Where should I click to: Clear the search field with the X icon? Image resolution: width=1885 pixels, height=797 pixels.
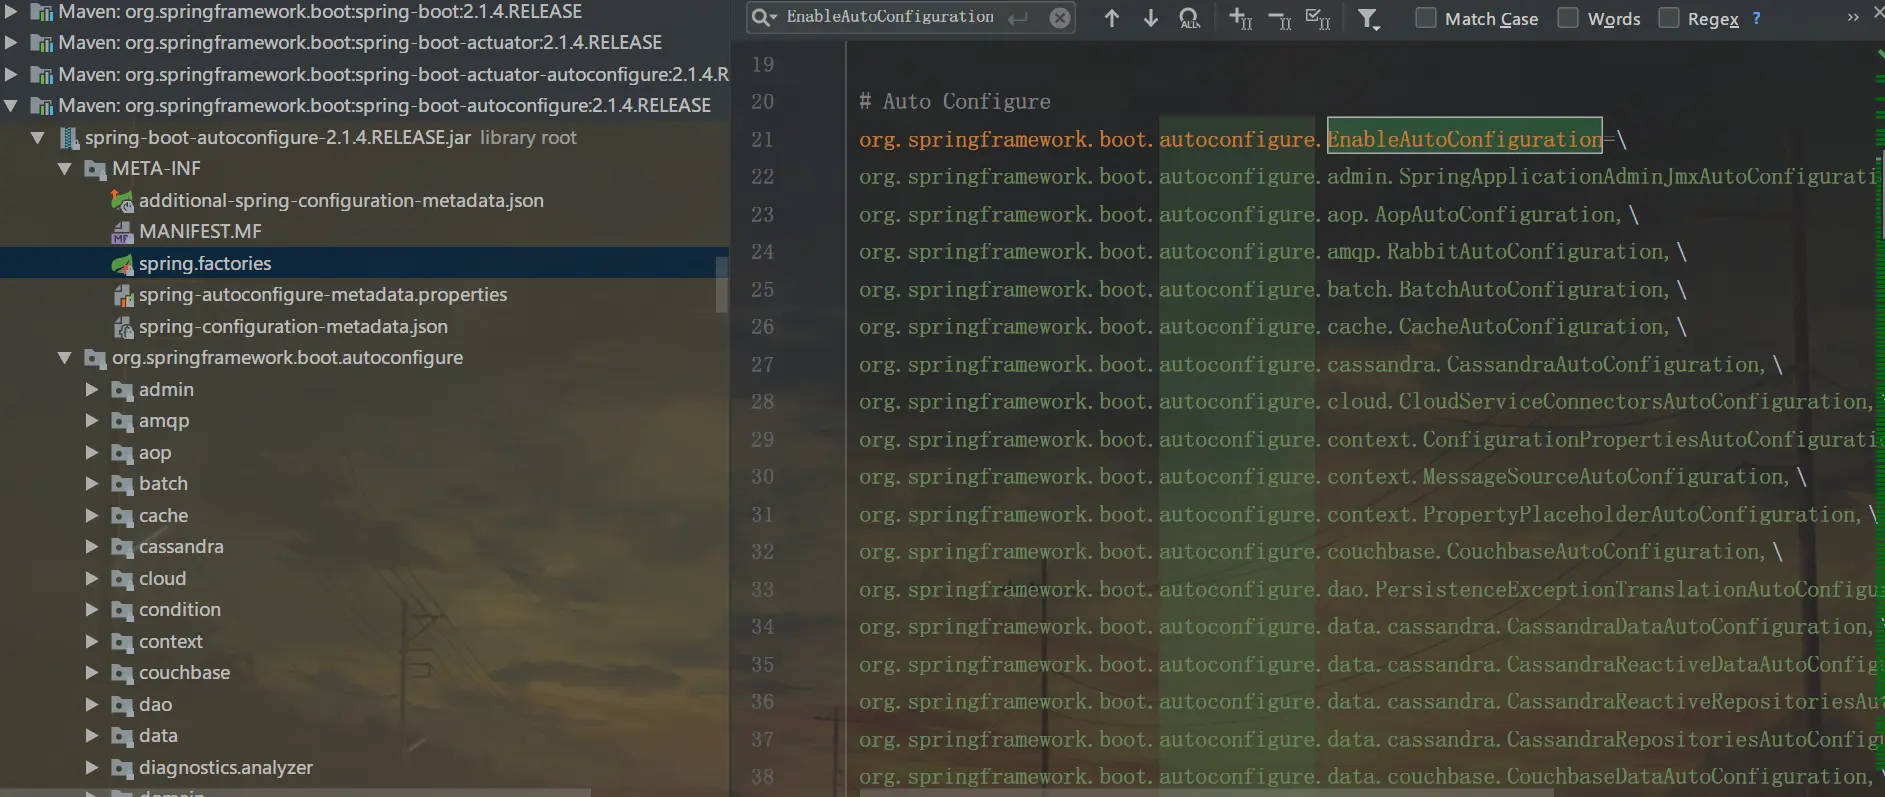coord(1060,18)
